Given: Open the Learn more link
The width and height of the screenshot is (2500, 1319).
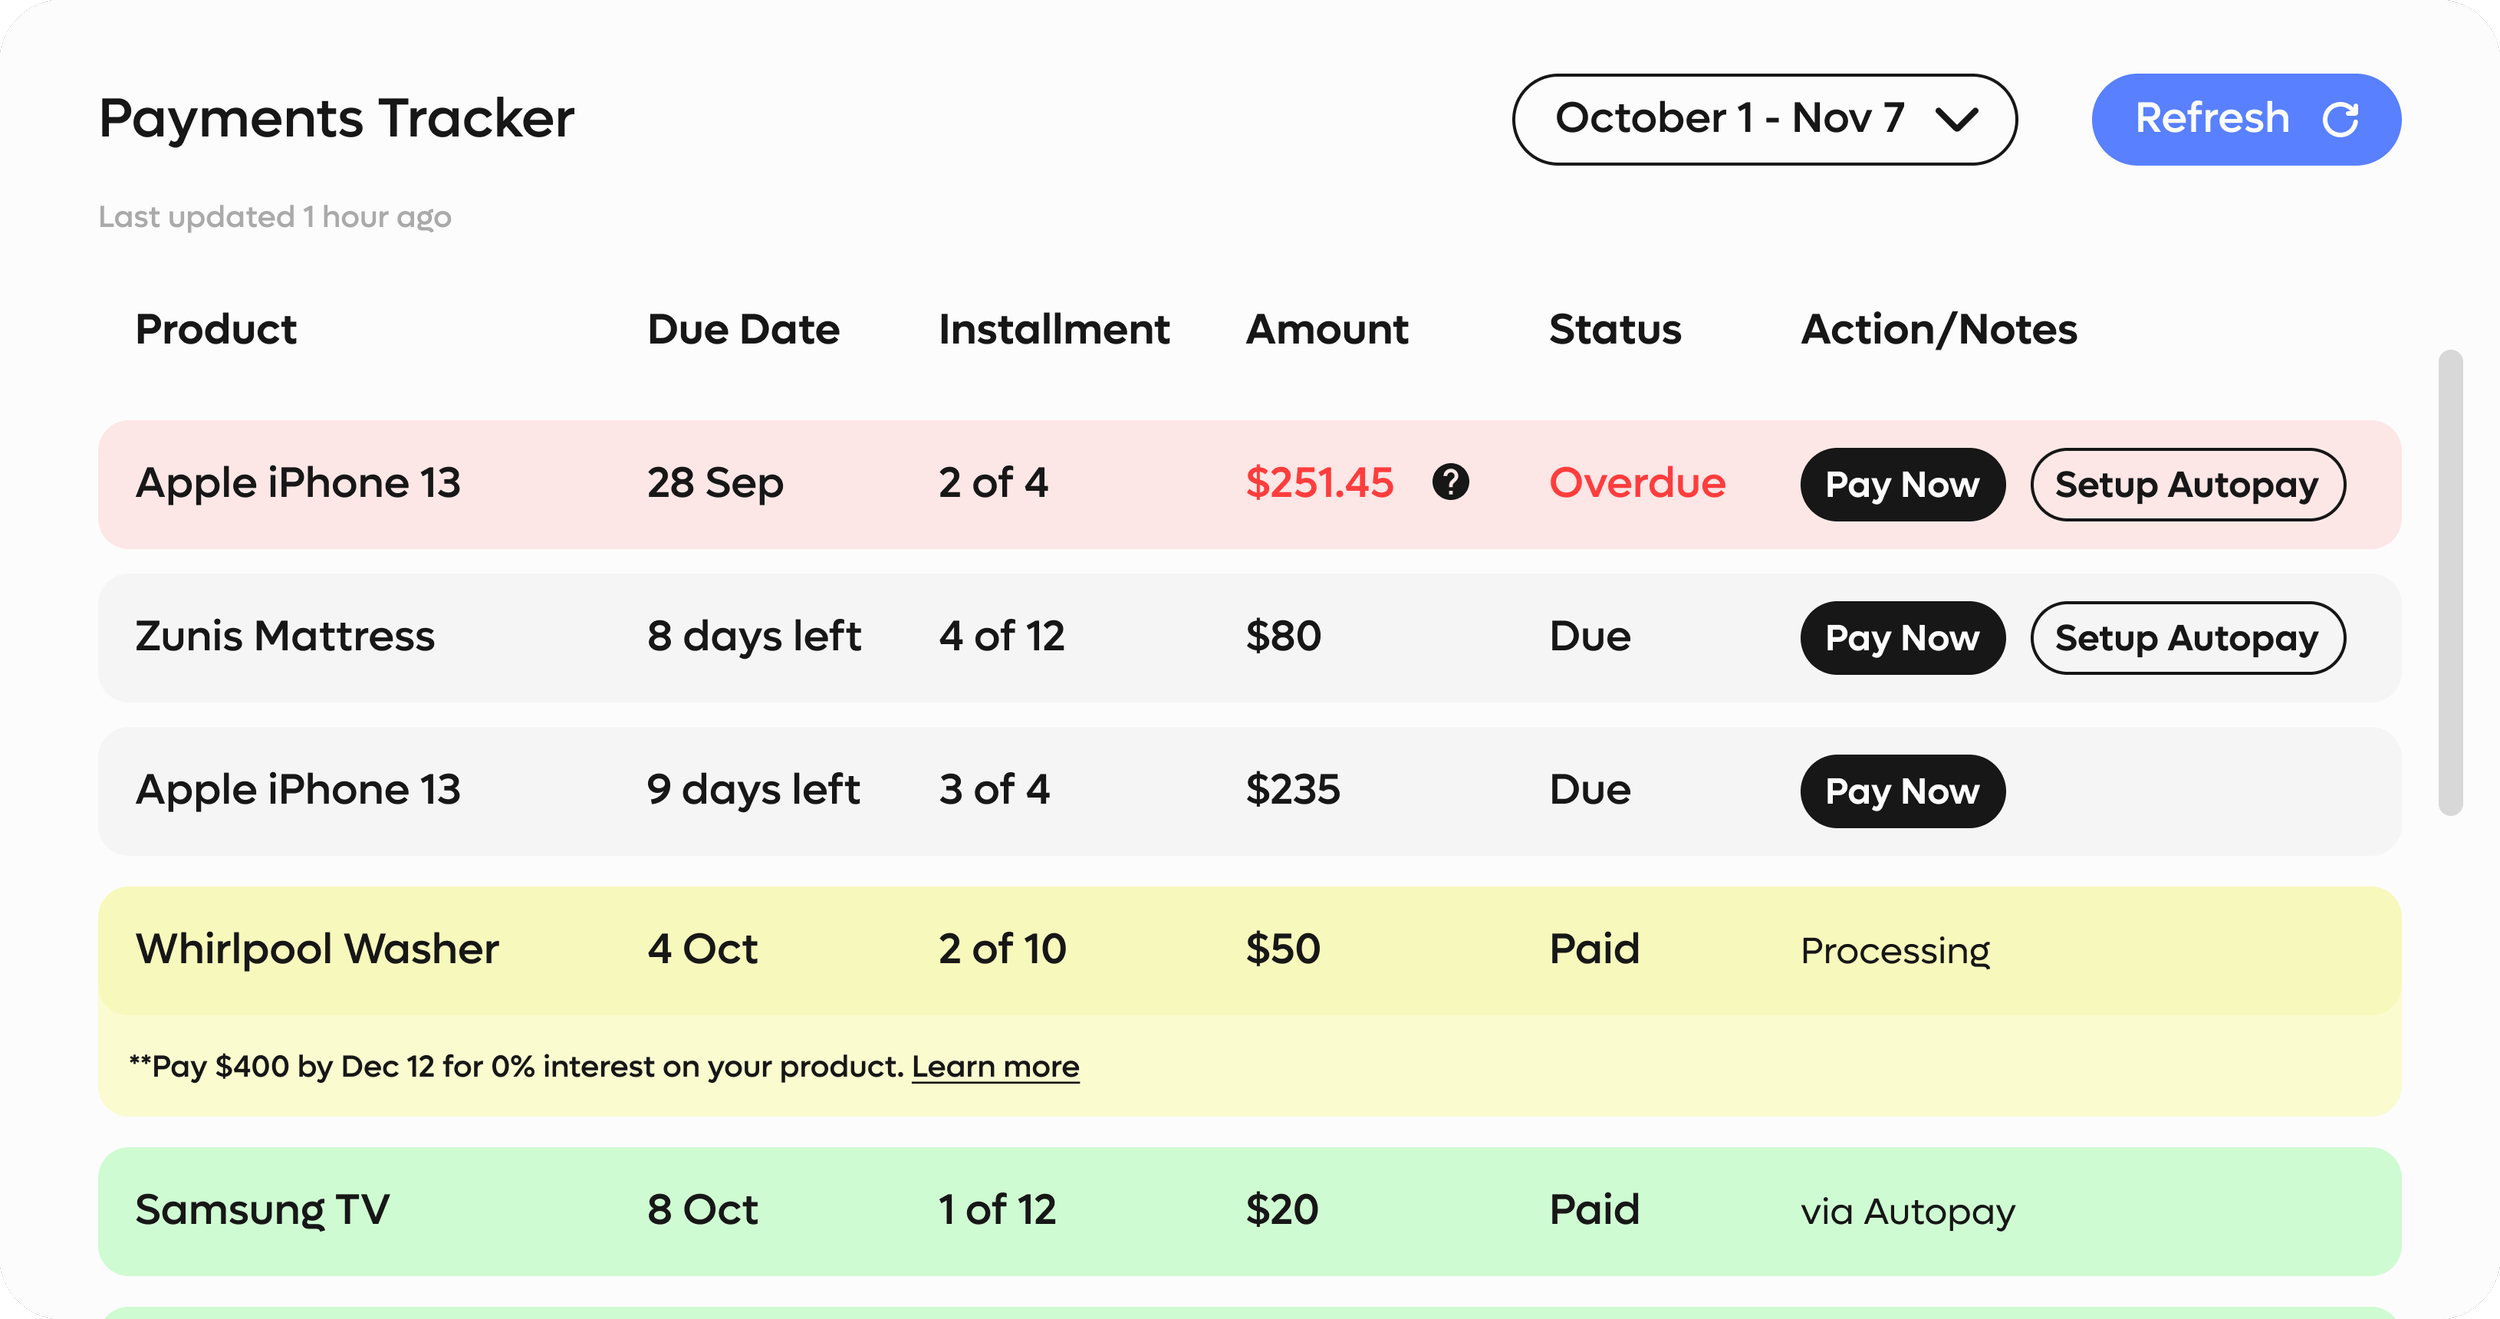Looking at the screenshot, I should click(x=995, y=1067).
